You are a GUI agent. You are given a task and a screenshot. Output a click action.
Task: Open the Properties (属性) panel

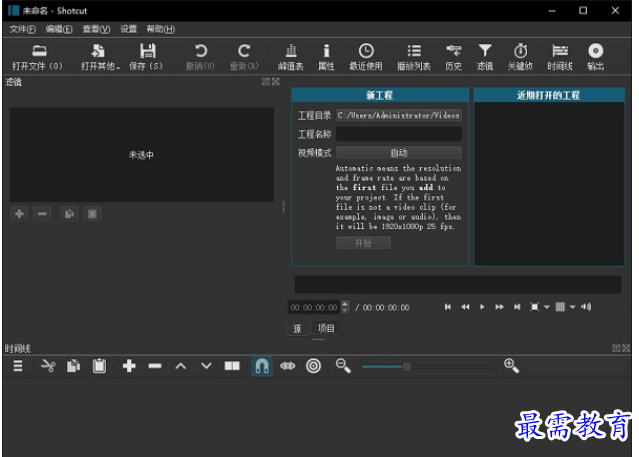[326, 56]
